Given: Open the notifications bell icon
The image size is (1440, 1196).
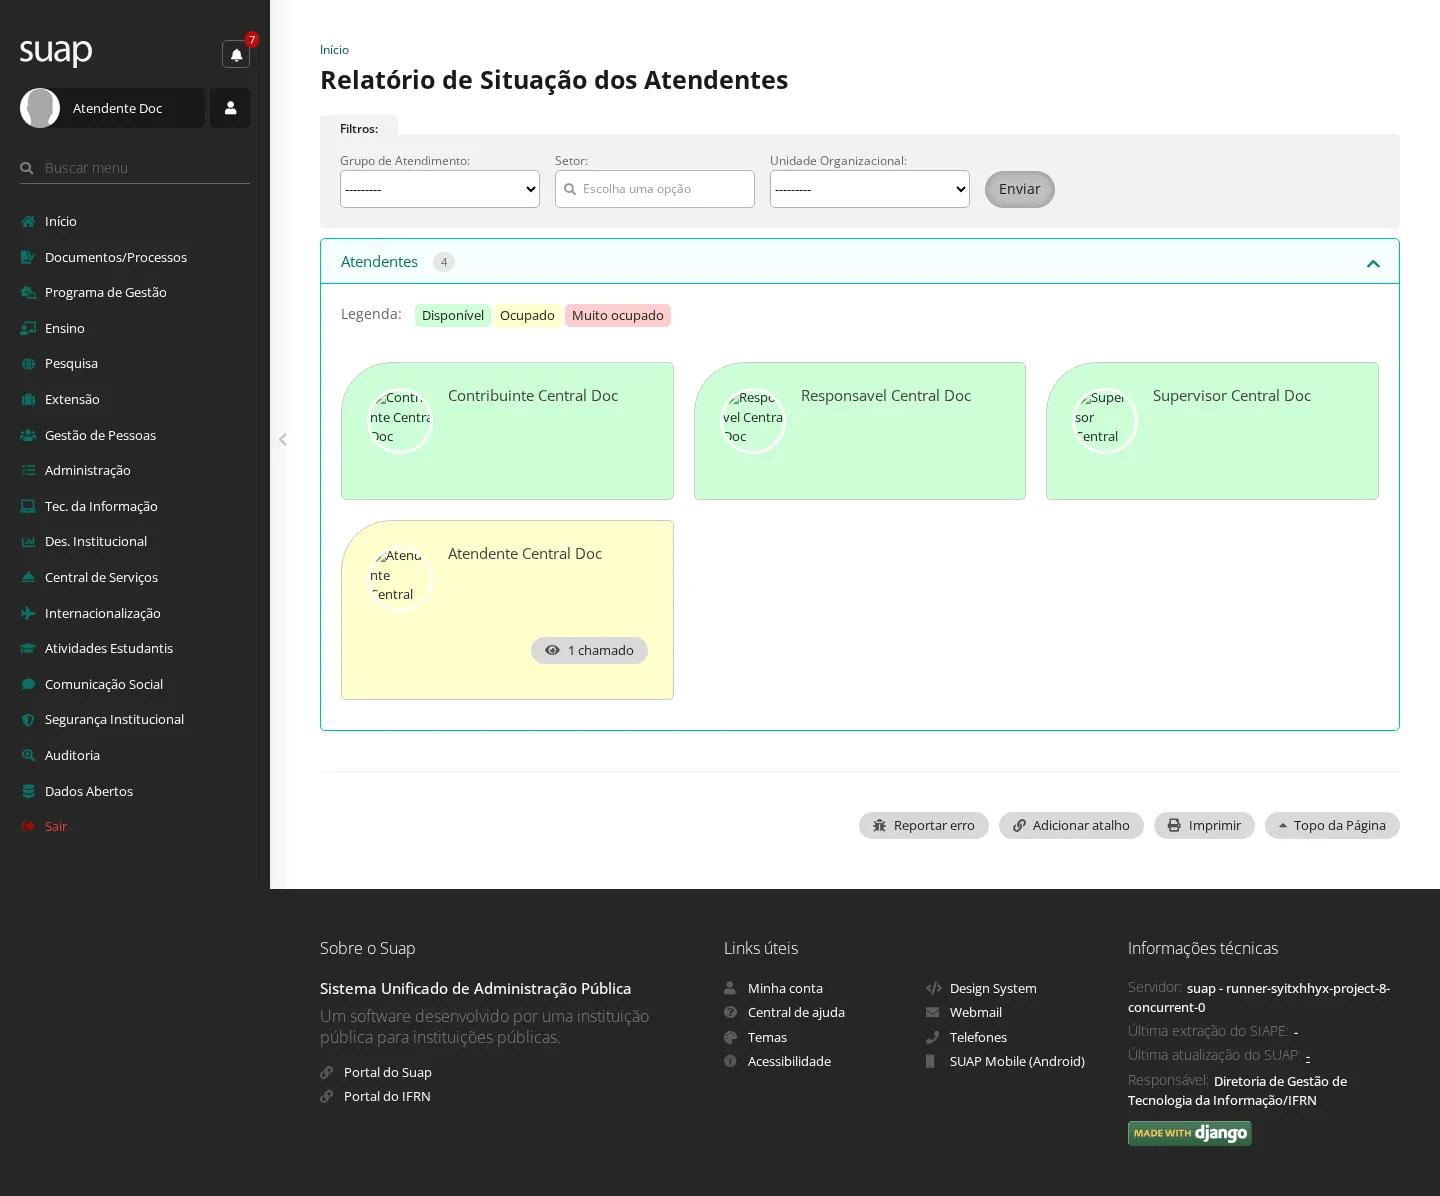Looking at the screenshot, I should pos(236,55).
